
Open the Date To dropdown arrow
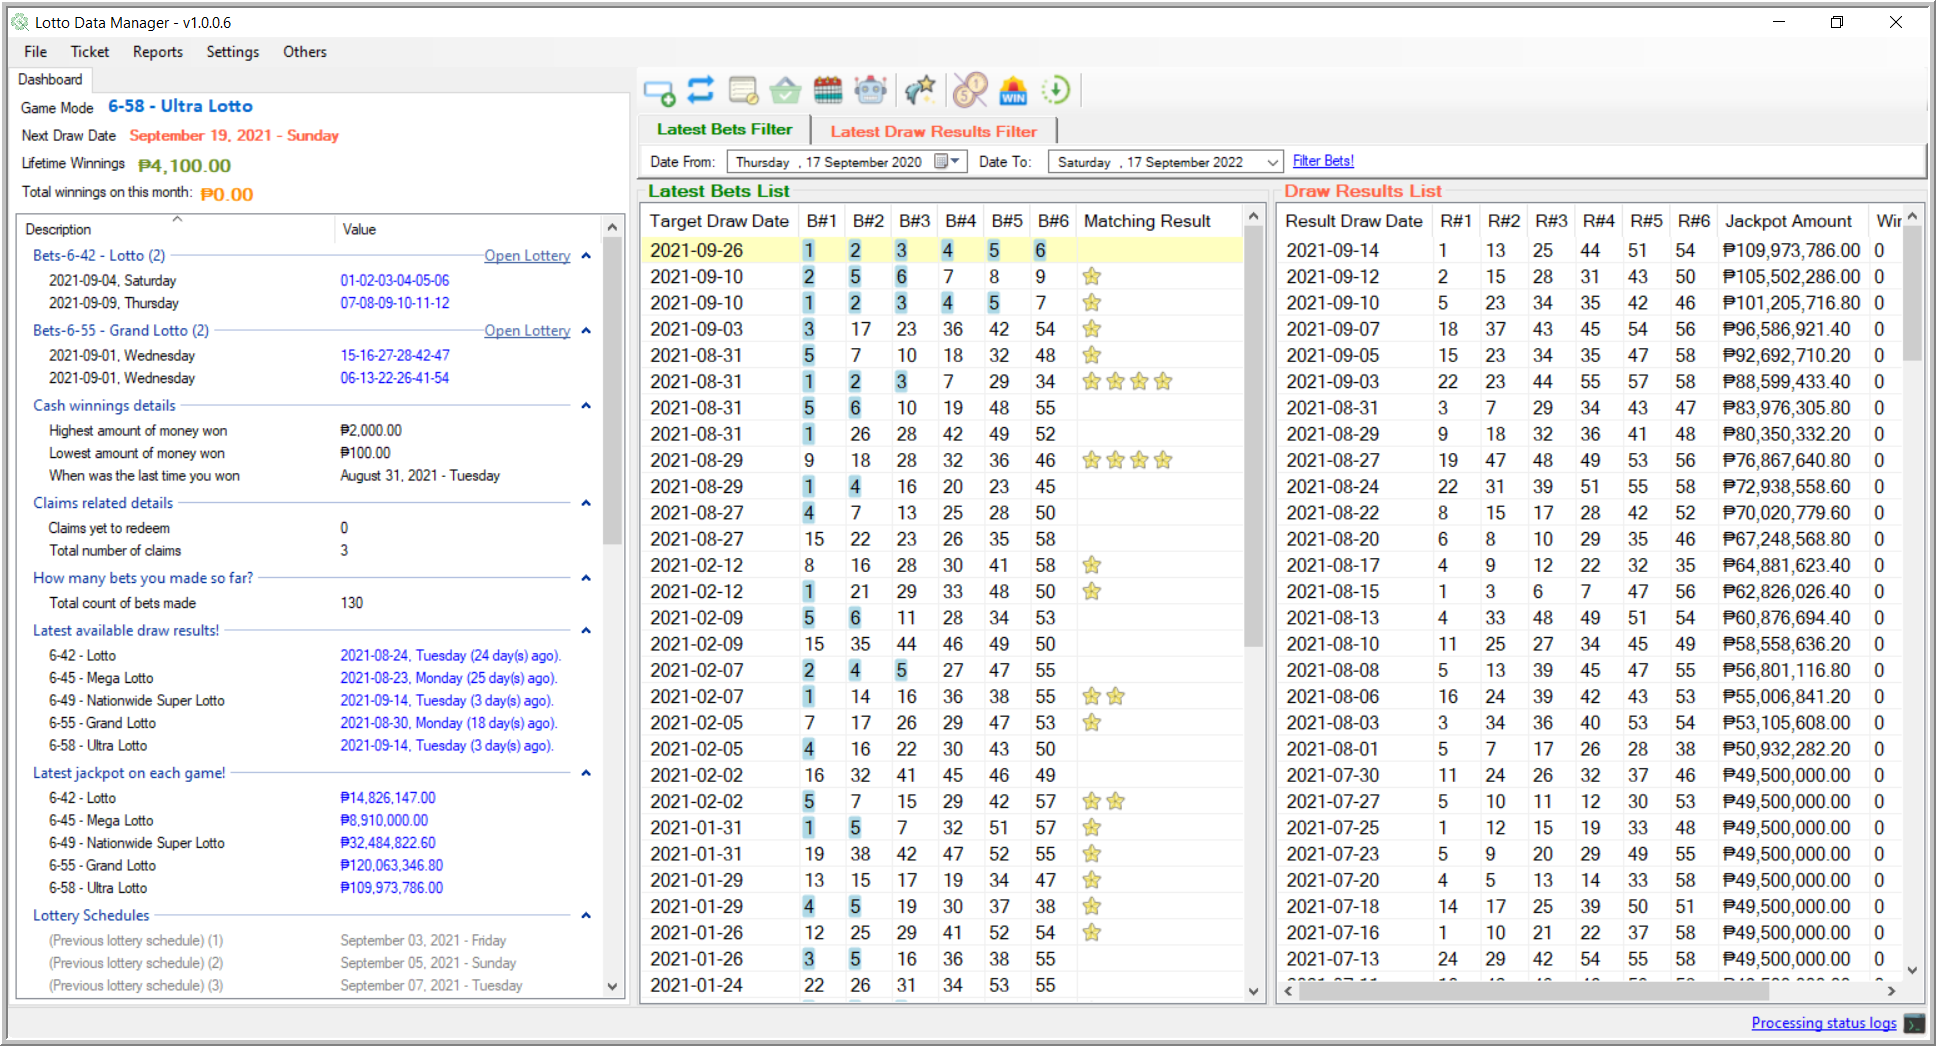click(x=1272, y=162)
